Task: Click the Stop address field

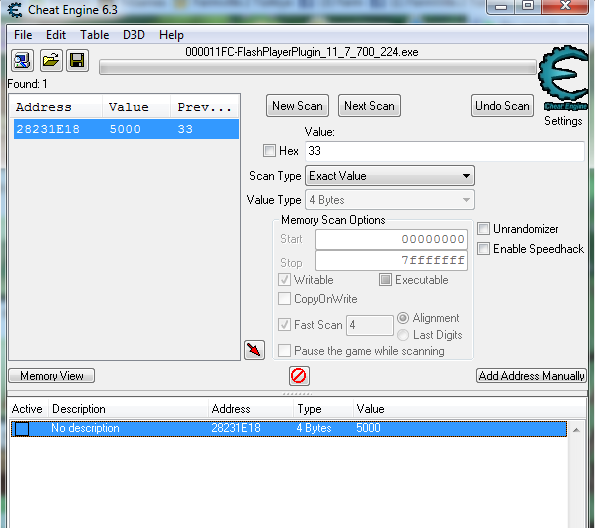Action: point(391,260)
